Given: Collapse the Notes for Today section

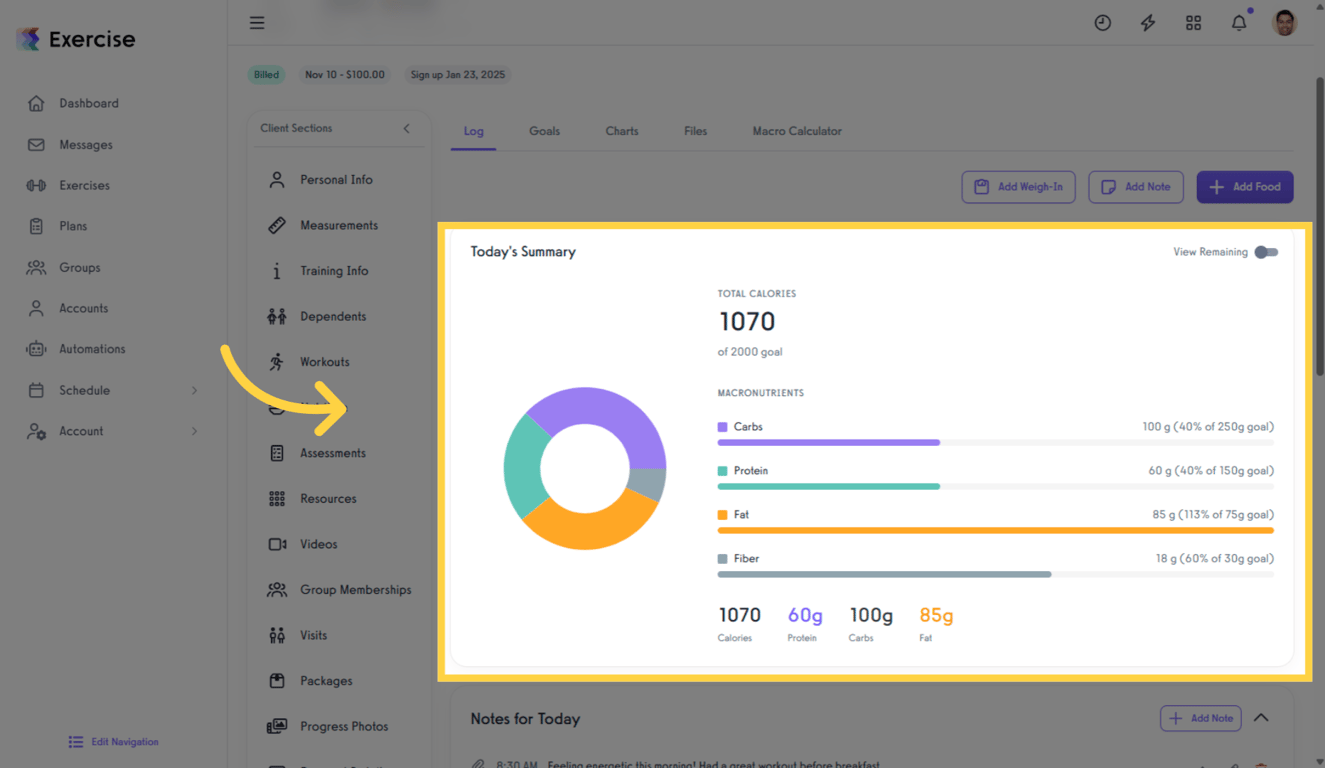Looking at the screenshot, I should pyautogui.click(x=1261, y=718).
